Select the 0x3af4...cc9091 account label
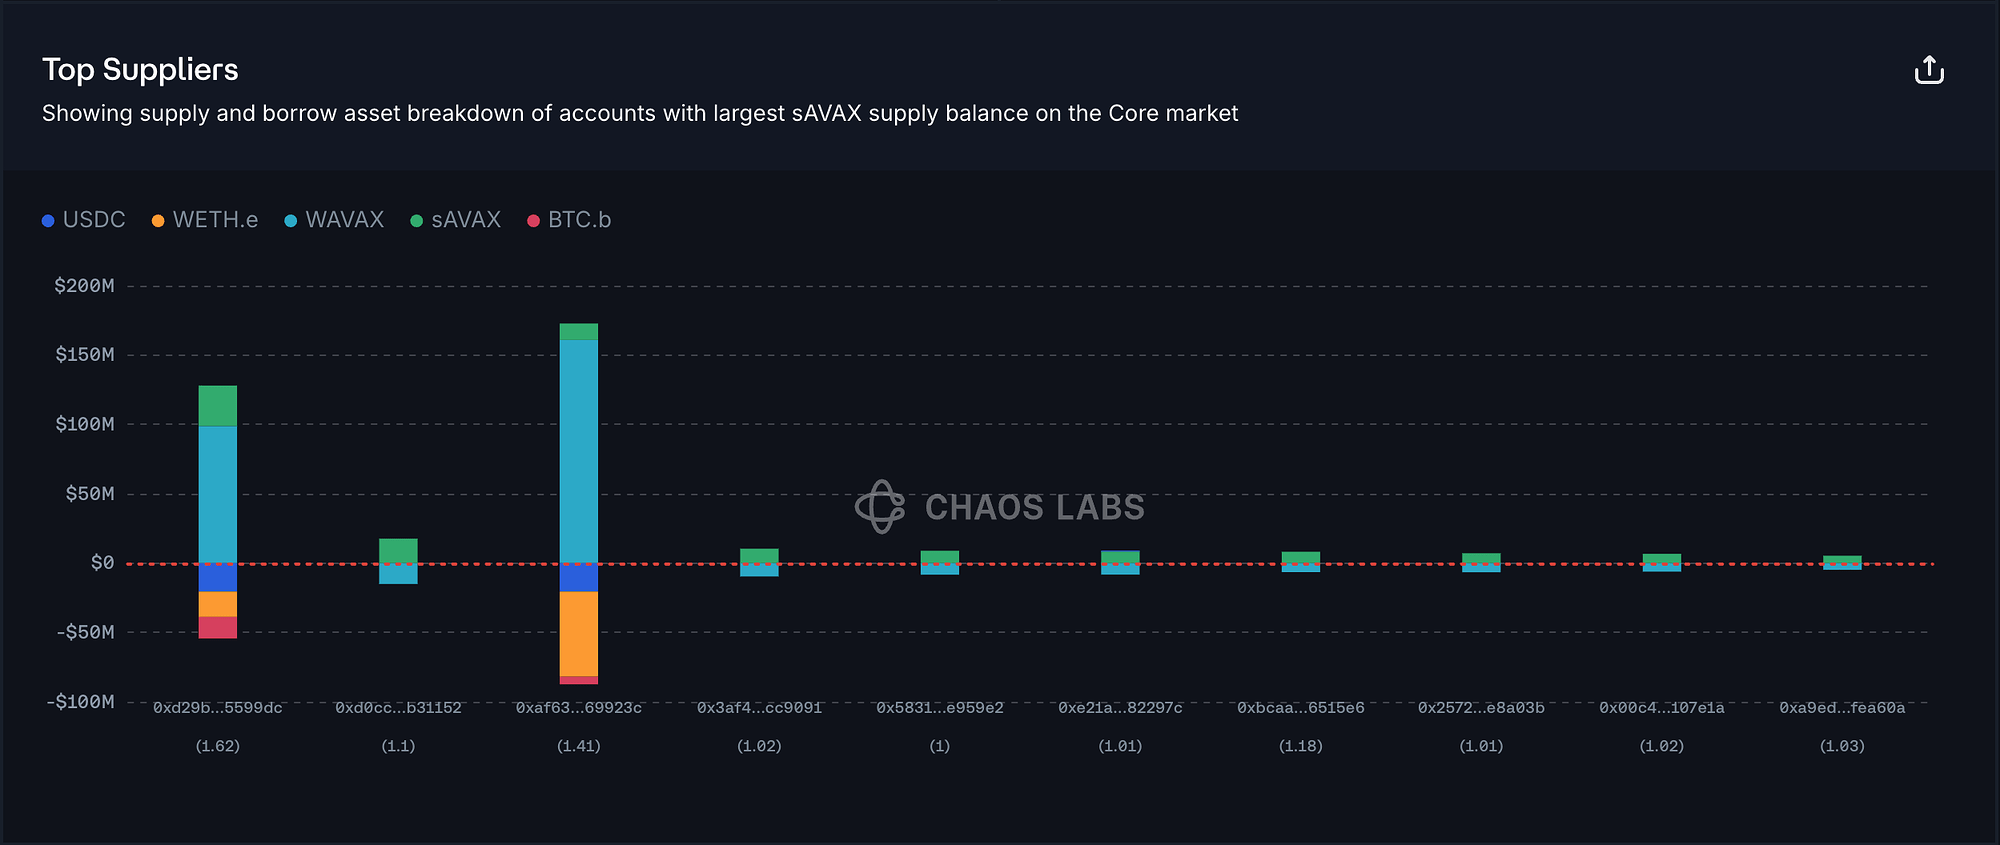 [759, 708]
